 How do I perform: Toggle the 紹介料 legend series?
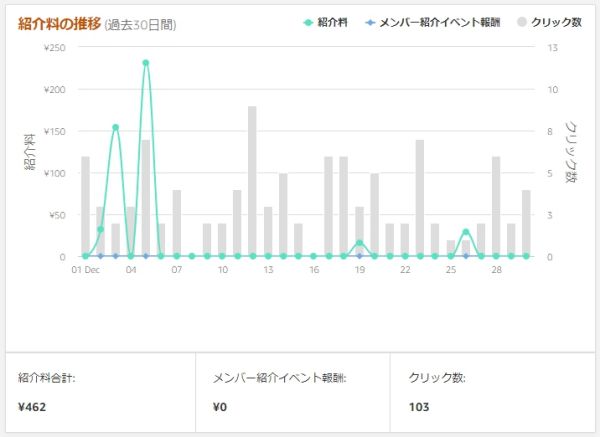[326, 23]
